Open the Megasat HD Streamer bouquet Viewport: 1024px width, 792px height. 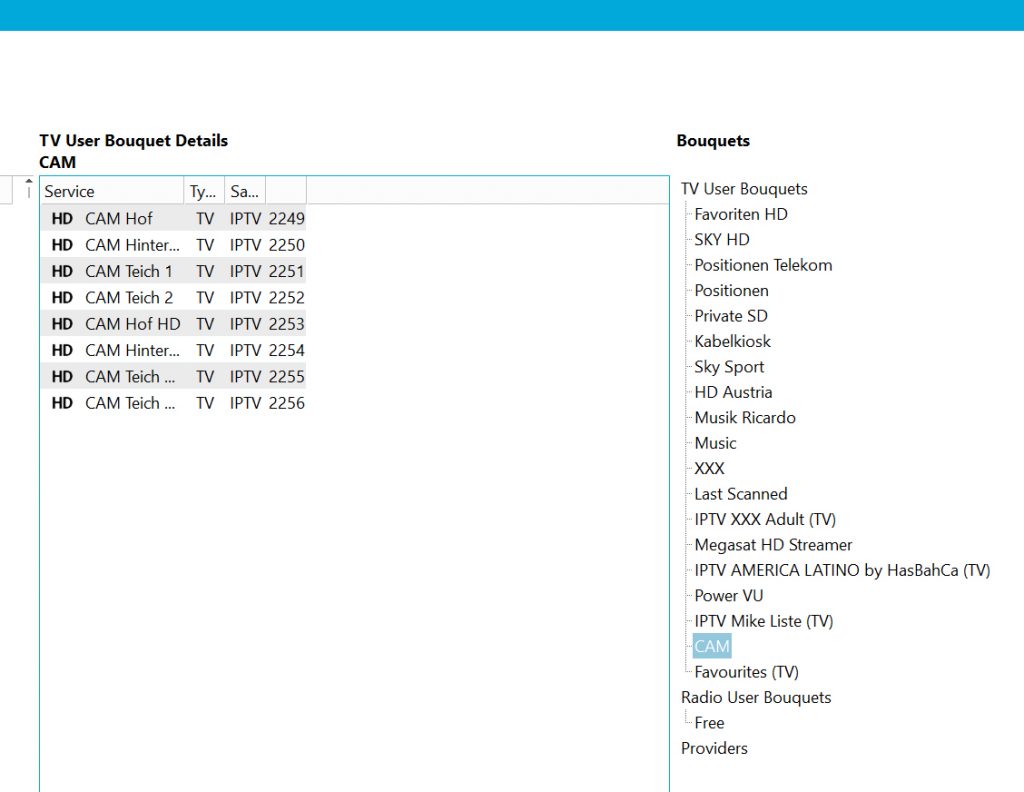[x=773, y=545]
